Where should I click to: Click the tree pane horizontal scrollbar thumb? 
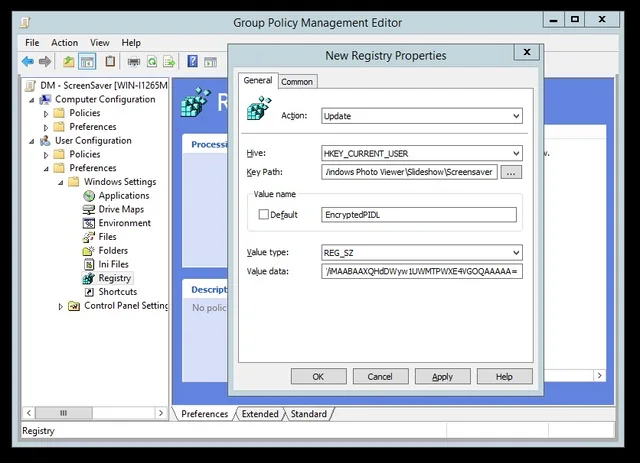point(64,413)
